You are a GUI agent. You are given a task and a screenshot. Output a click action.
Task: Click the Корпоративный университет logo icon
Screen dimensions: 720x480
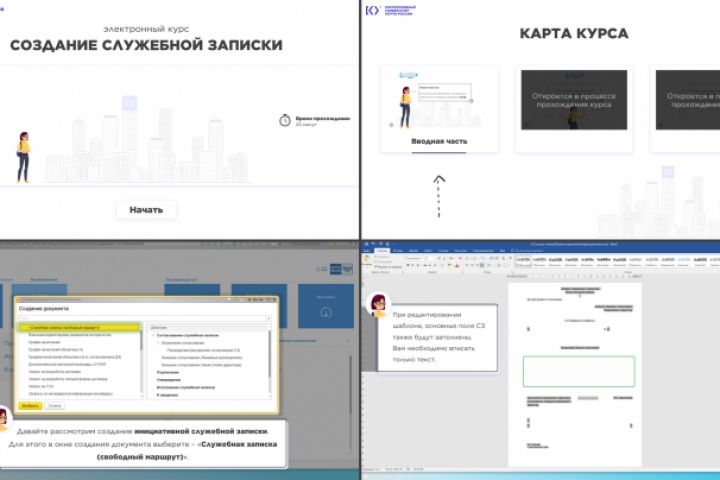click(x=372, y=10)
